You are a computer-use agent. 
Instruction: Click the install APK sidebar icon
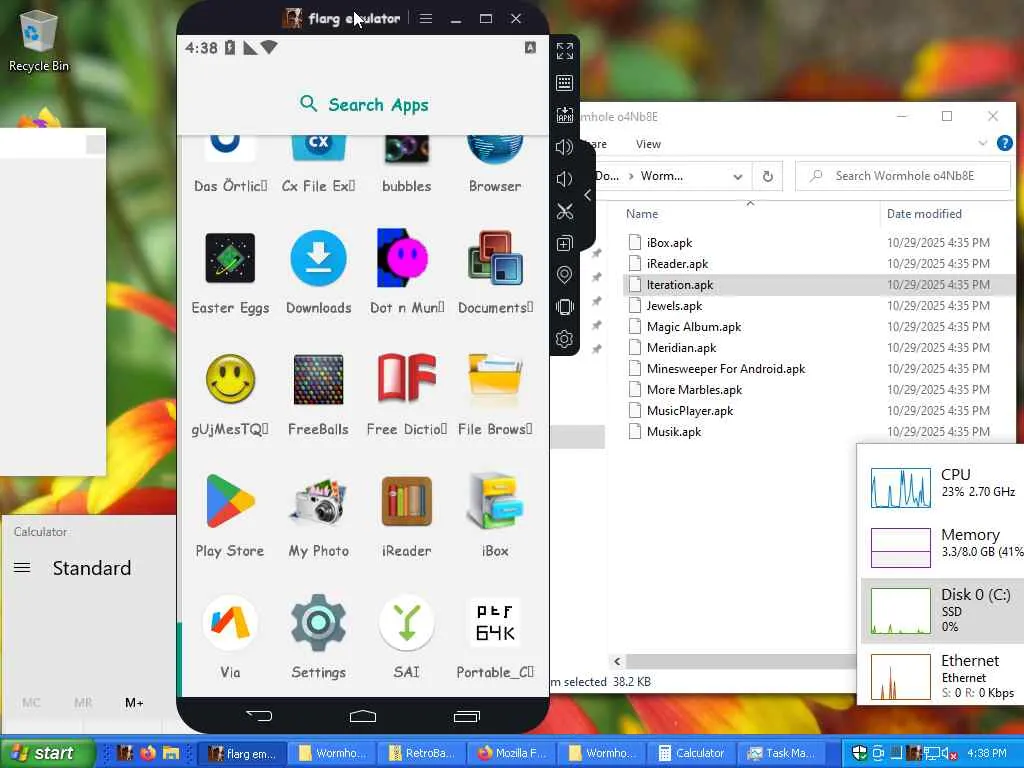point(565,115)
